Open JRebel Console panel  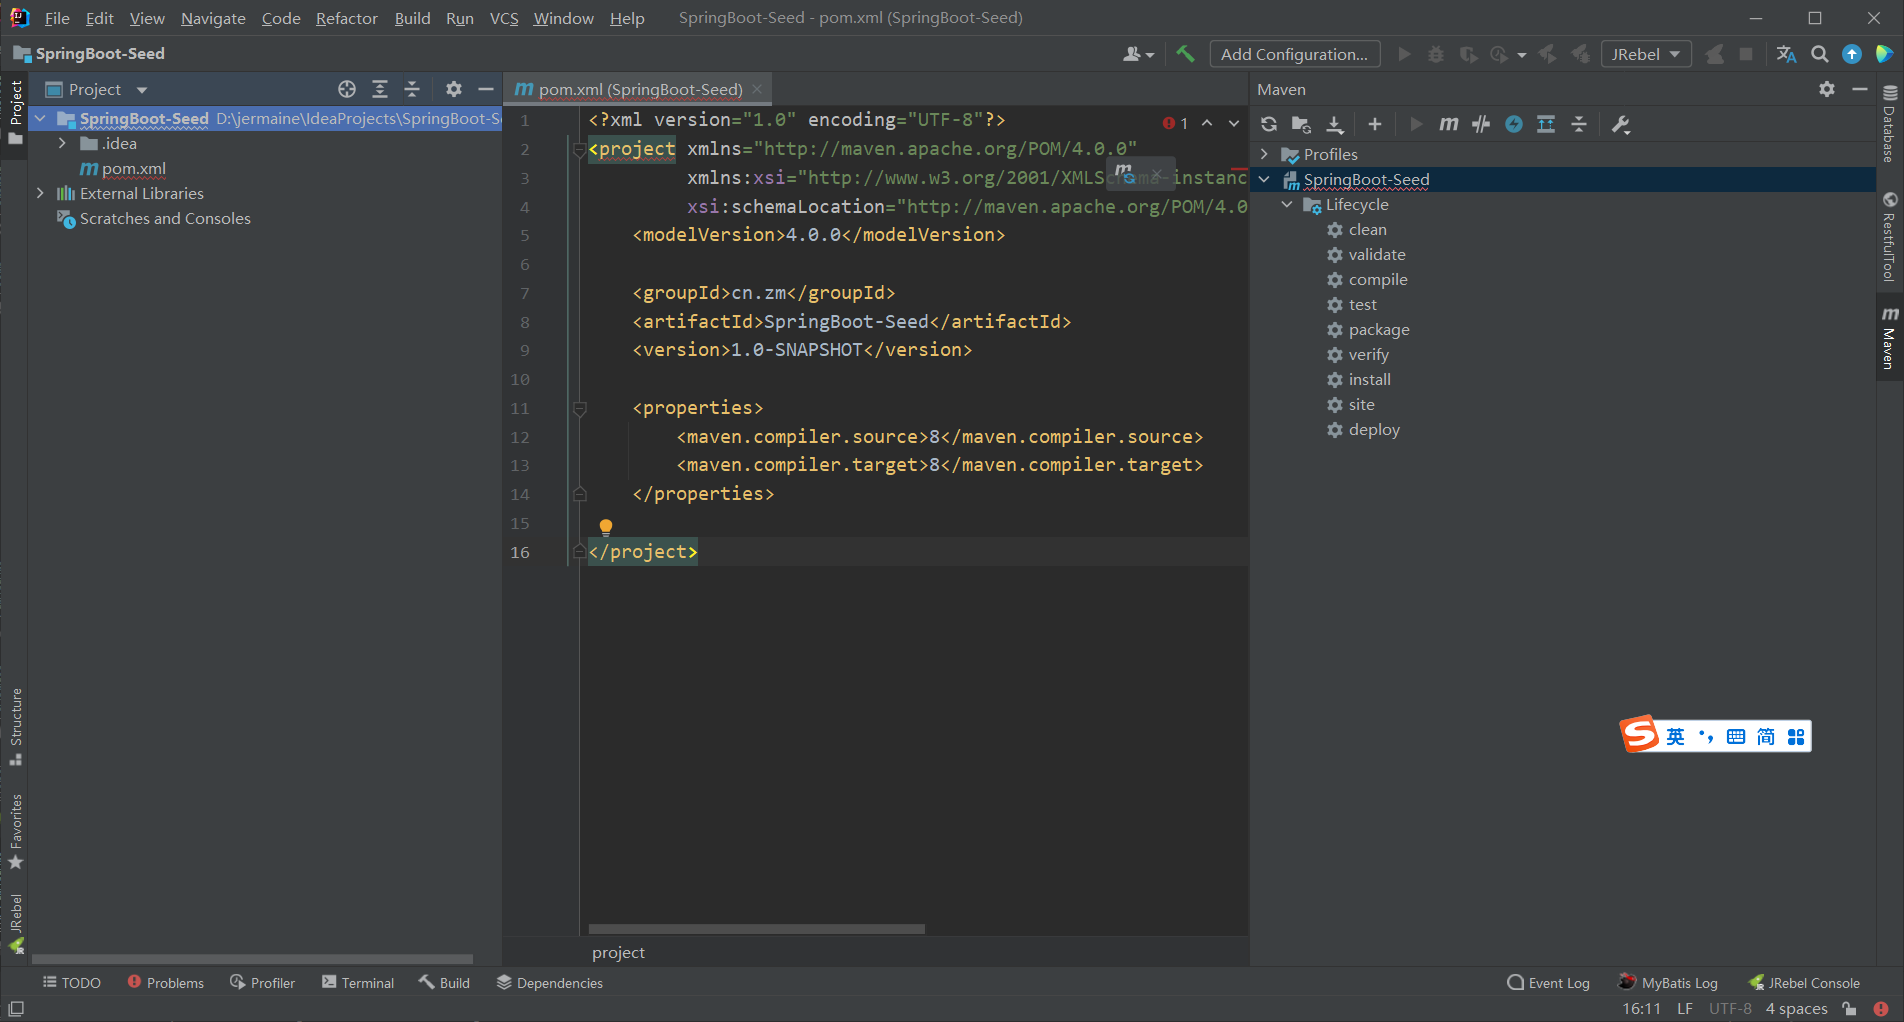[x=1804, y=983]
